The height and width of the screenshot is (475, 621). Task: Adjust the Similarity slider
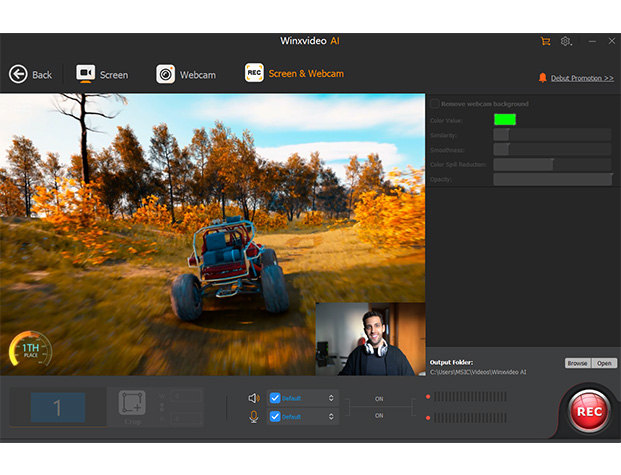(x=552, y=135)
